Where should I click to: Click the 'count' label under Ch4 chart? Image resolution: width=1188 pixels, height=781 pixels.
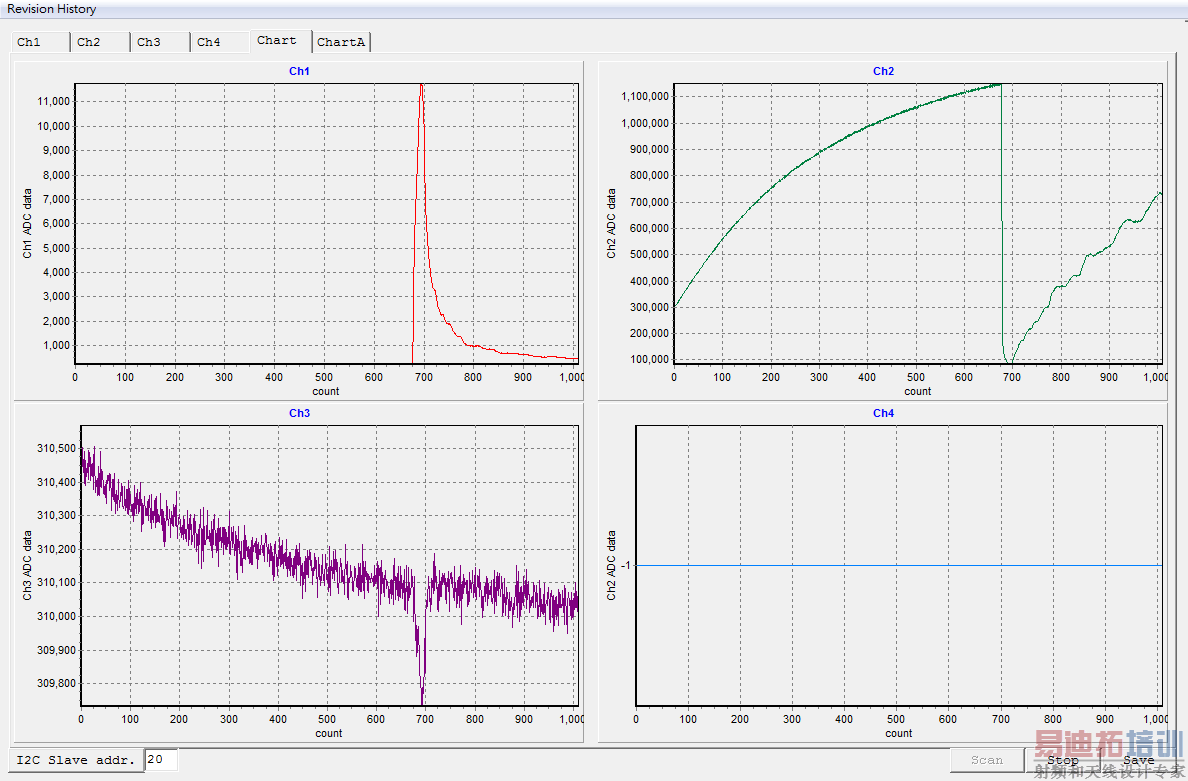[x=899, y=733]
